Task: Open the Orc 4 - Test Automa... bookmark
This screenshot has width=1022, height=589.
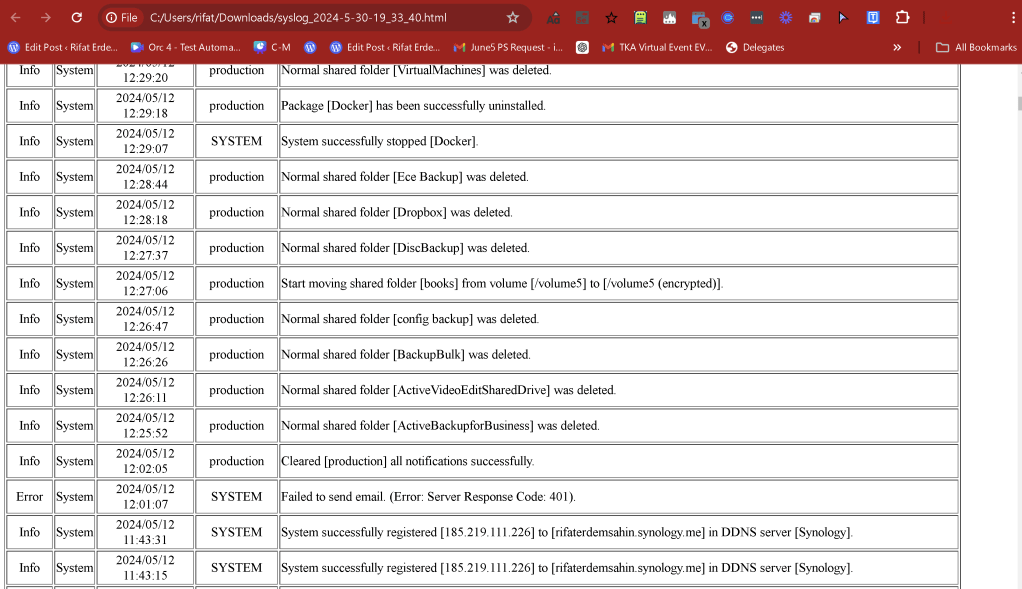Action: [x=186, y=48]
